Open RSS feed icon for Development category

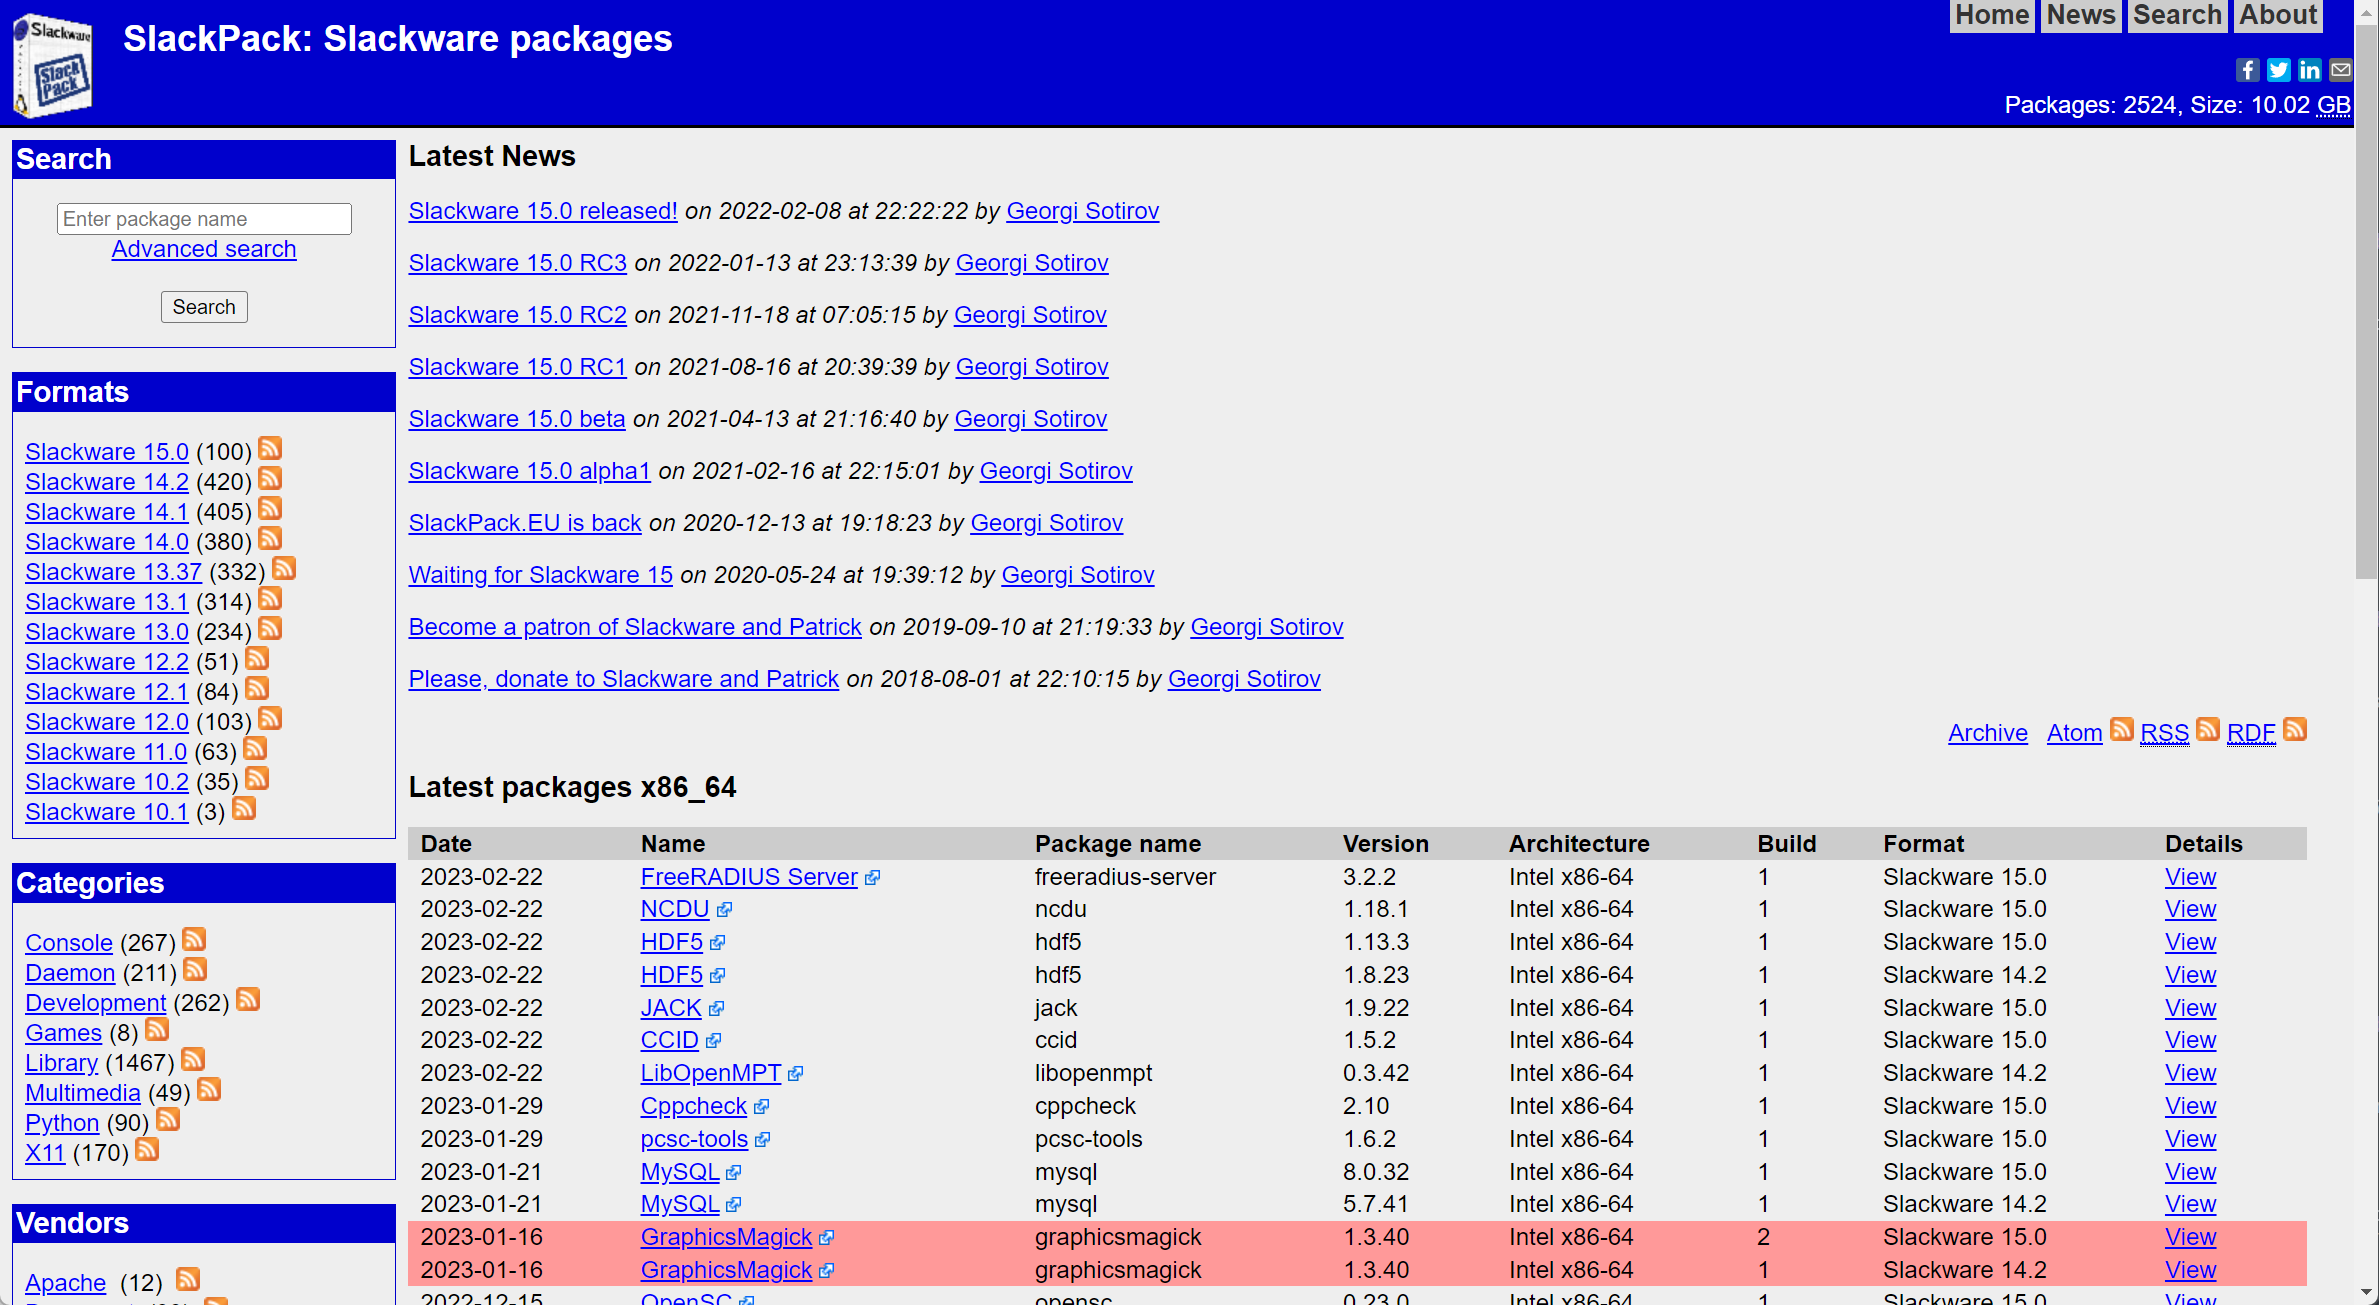(x=248, y=999)
